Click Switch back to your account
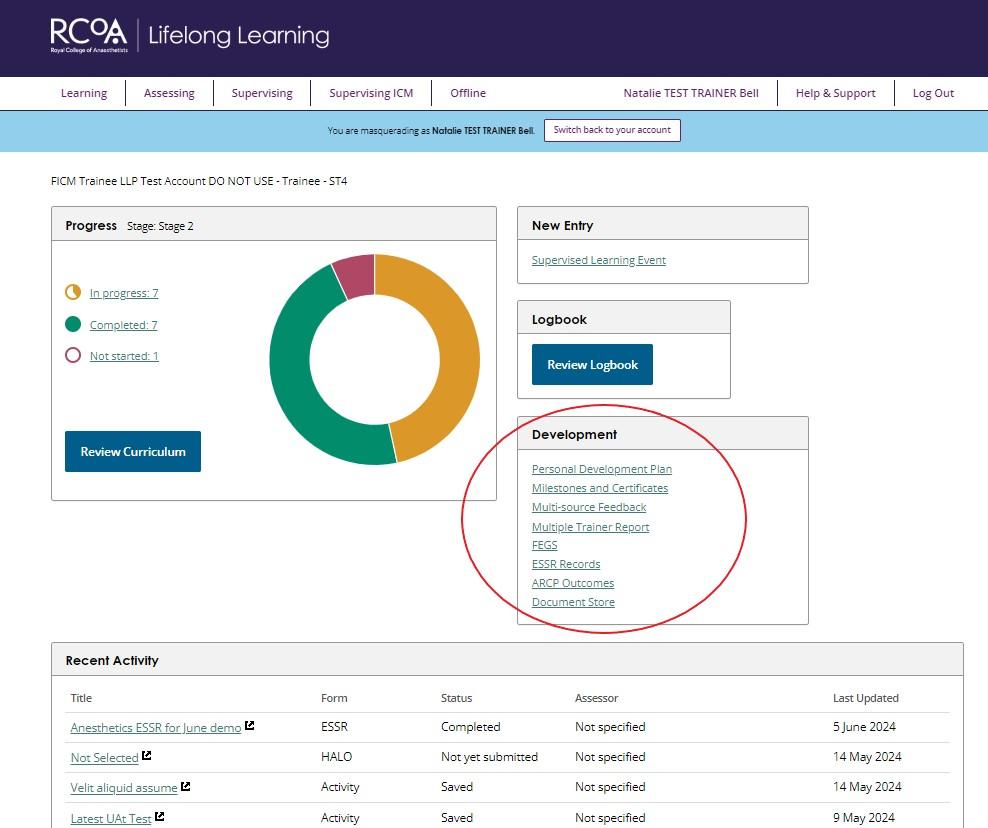This screenshot has width=988, height=828. 612,130
